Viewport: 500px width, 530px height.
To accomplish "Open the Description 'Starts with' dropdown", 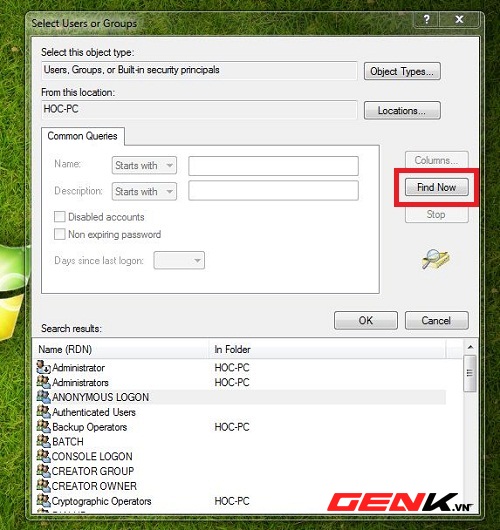I will click(x=144, y=191).
